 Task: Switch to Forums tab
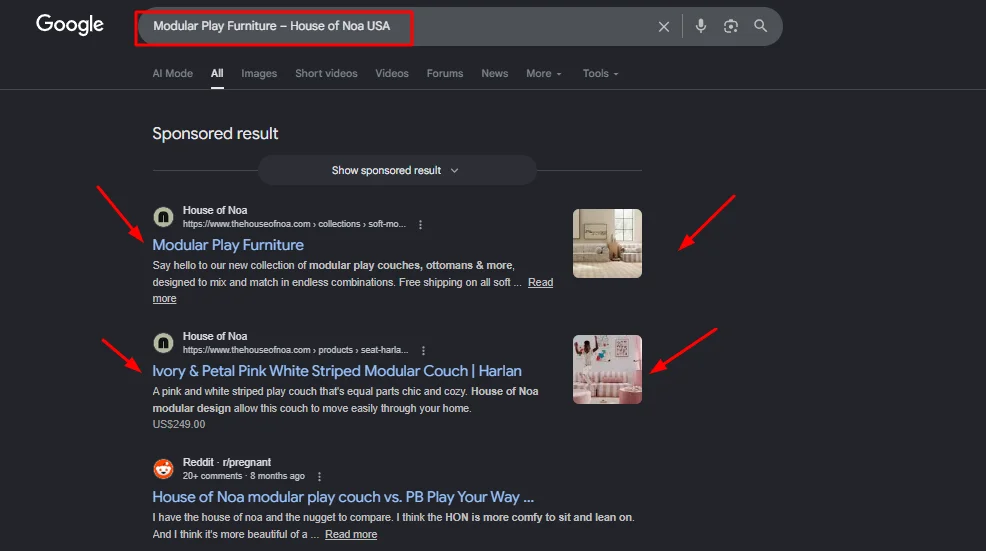tap(445, 74)
